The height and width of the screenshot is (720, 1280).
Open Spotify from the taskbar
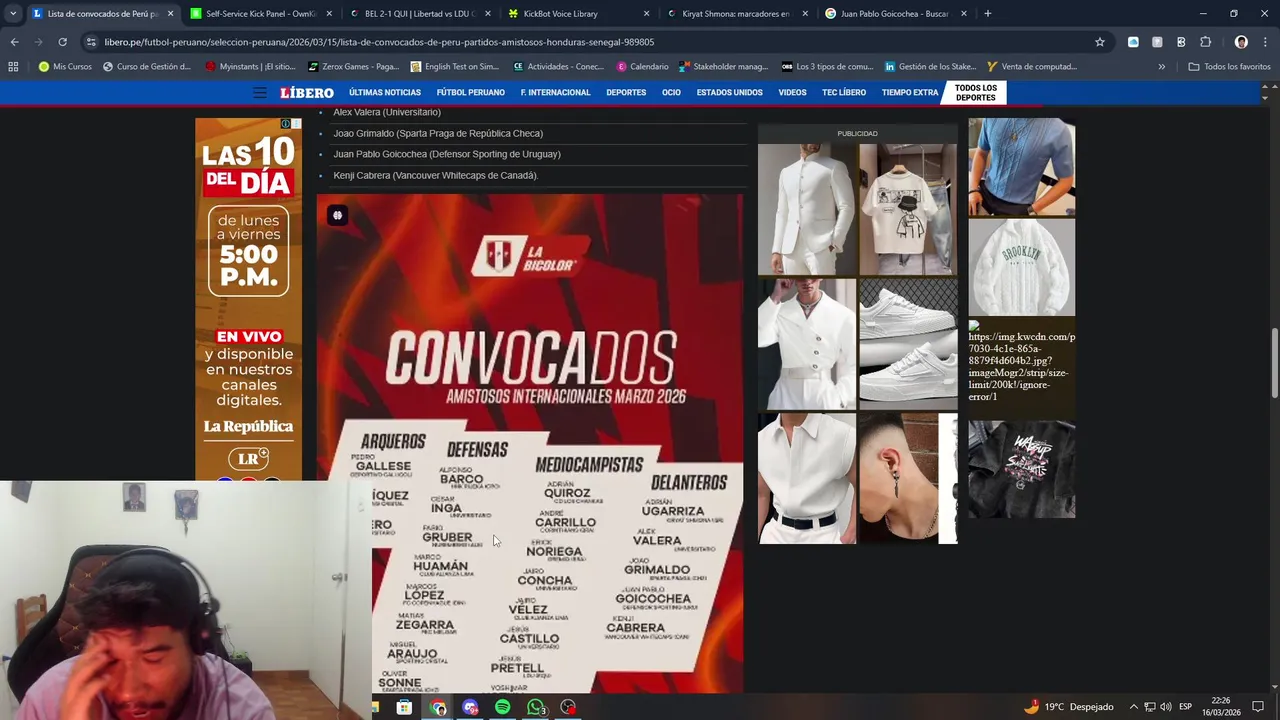(502, 707)
